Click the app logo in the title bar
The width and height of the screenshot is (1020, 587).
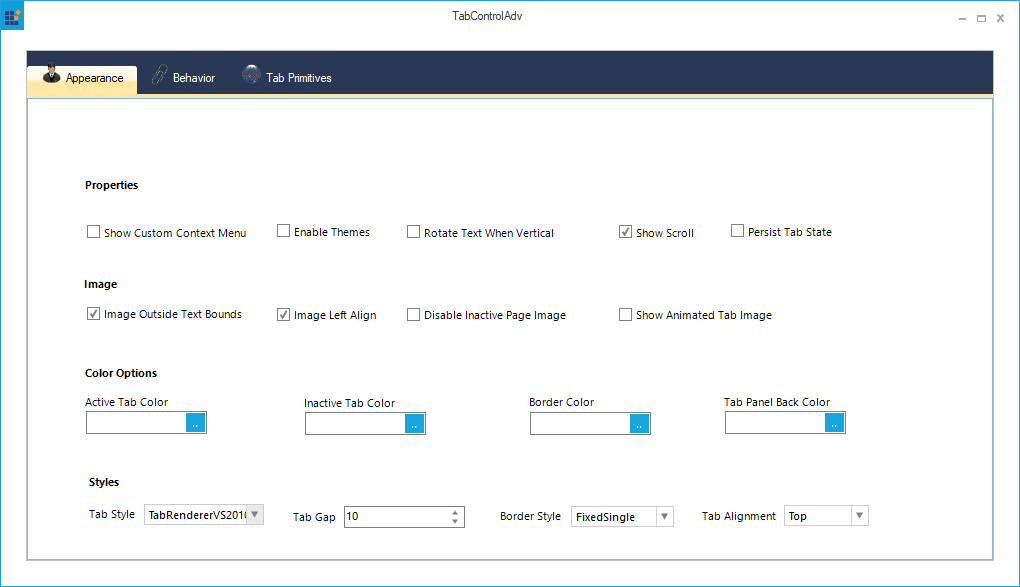tap(11, 15)
